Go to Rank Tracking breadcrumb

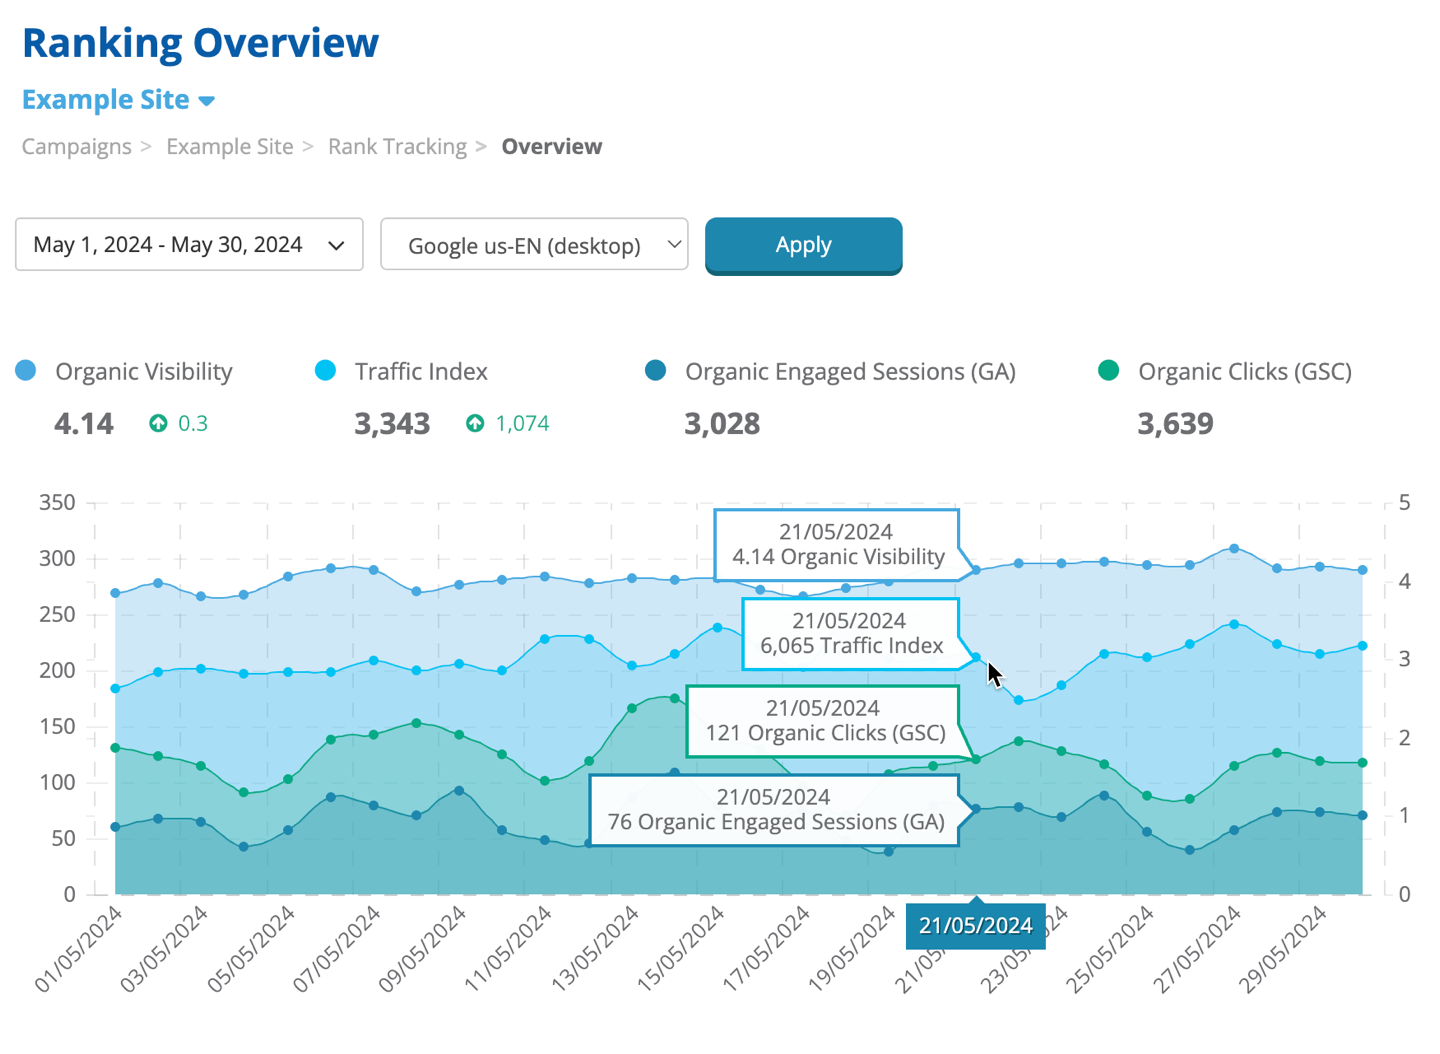point(397,146)
